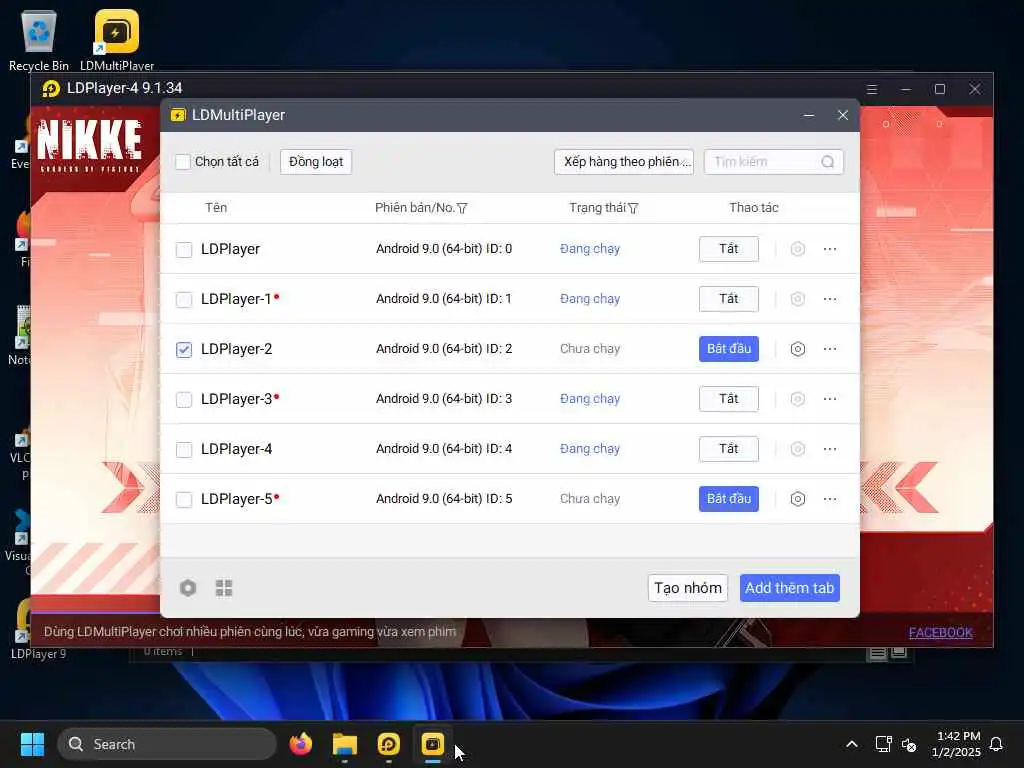Click the settings gear in LDPlayer-3 row

tap(797, 399)
